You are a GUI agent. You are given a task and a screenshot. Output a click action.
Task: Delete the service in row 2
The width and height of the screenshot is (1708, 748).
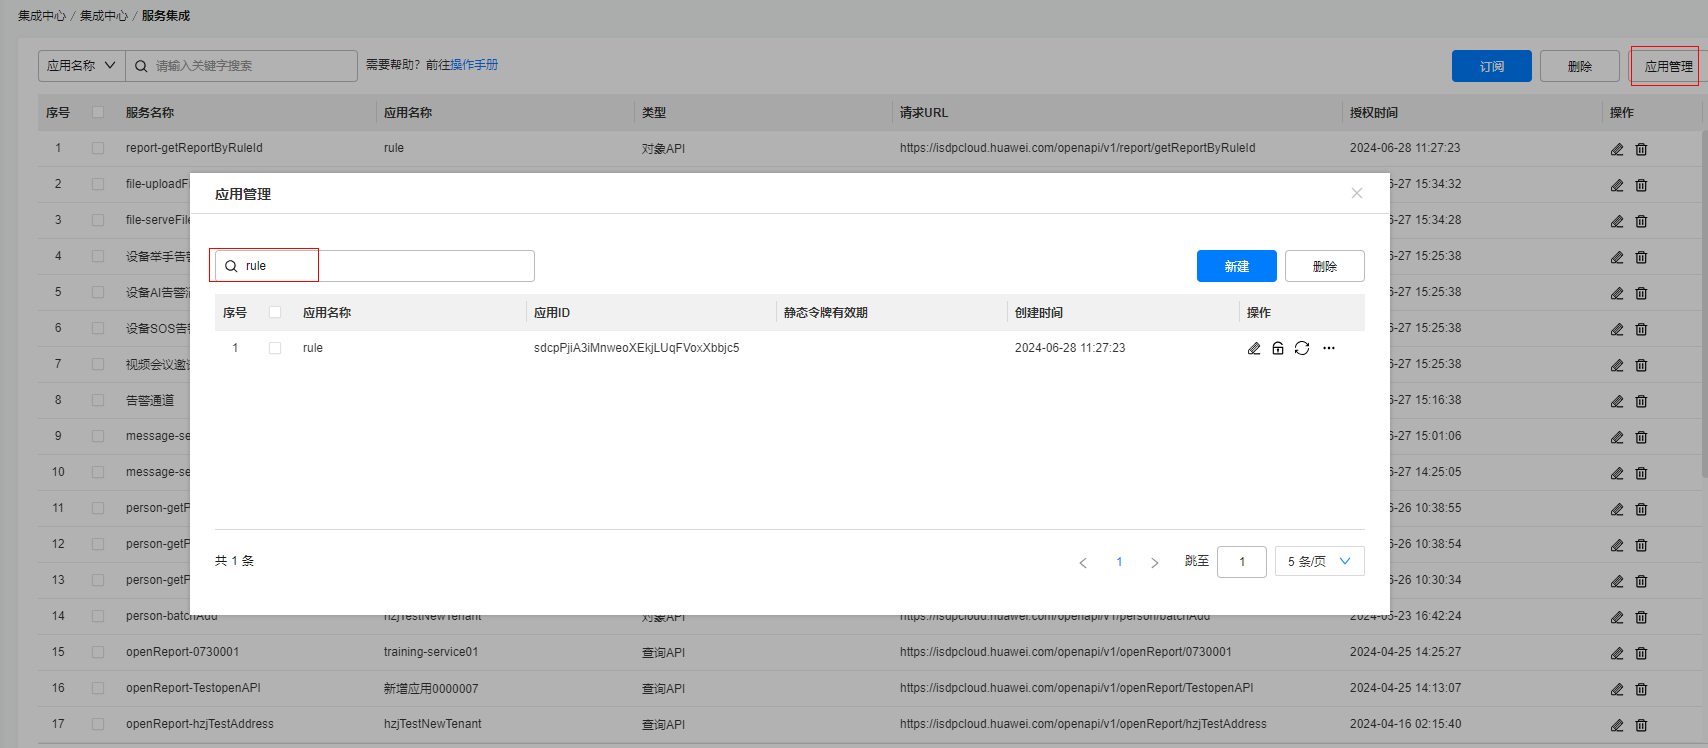coord(1641,185)
